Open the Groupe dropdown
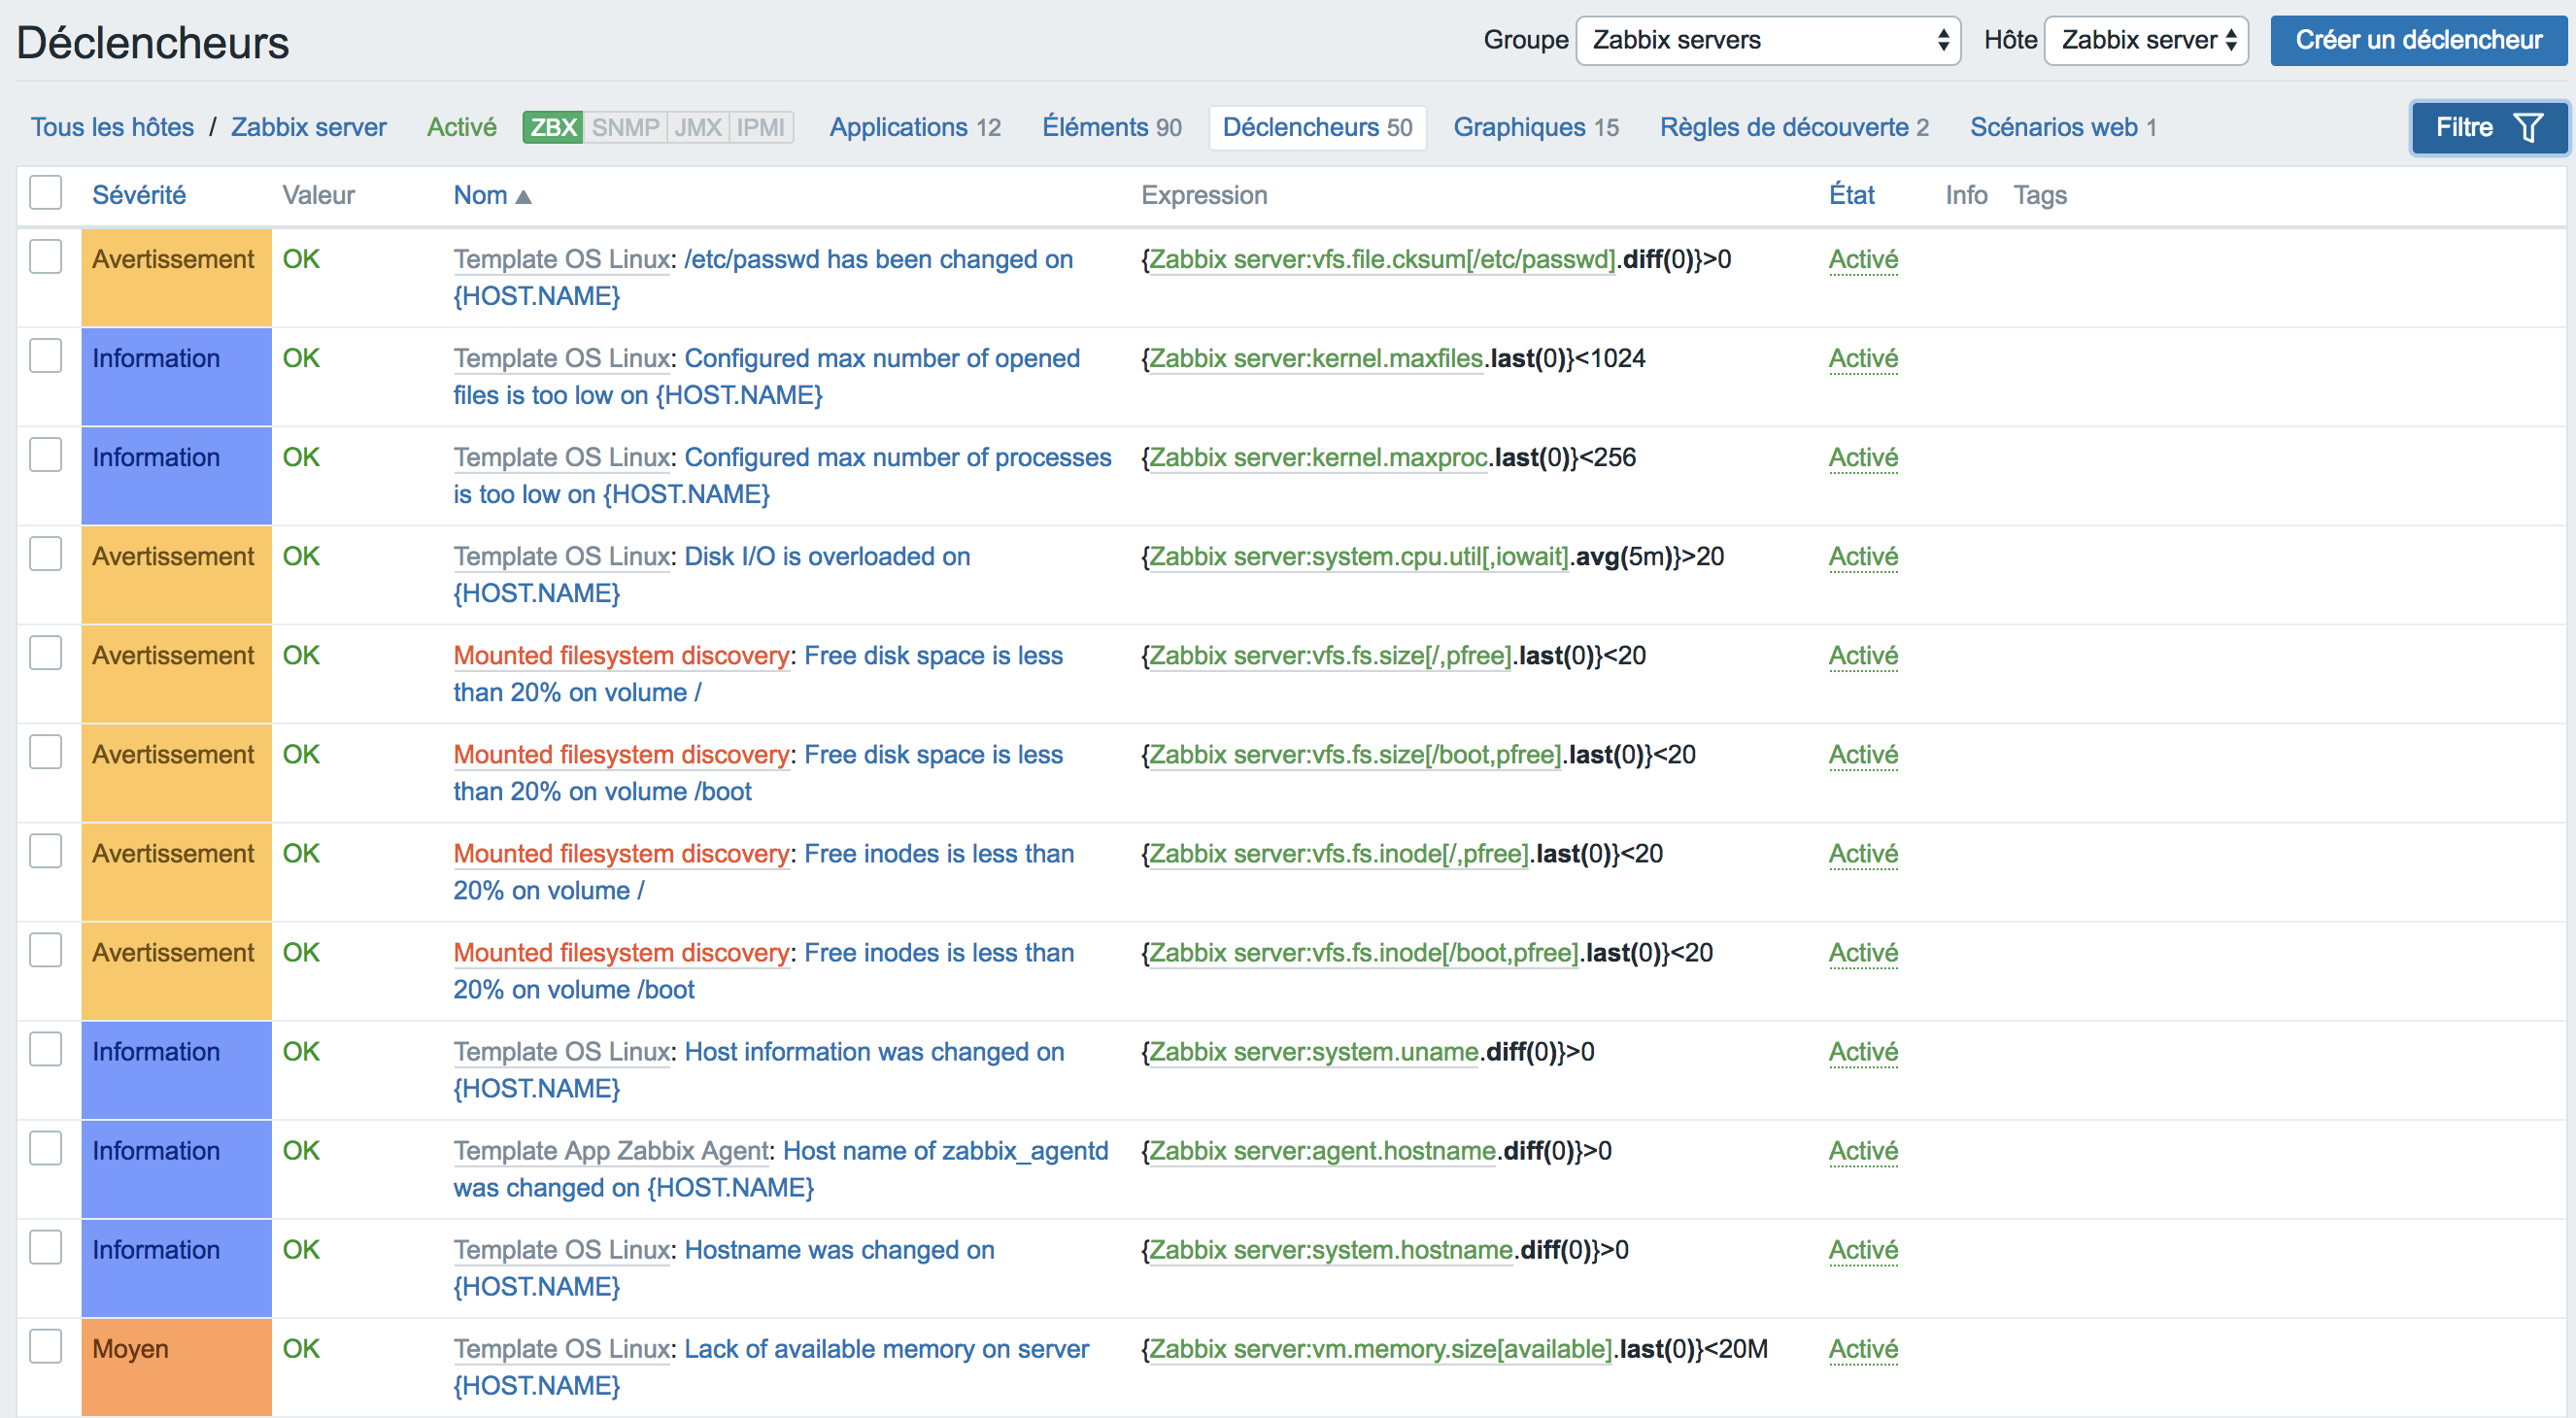 pyautogui.click(x=1768, y=41)
